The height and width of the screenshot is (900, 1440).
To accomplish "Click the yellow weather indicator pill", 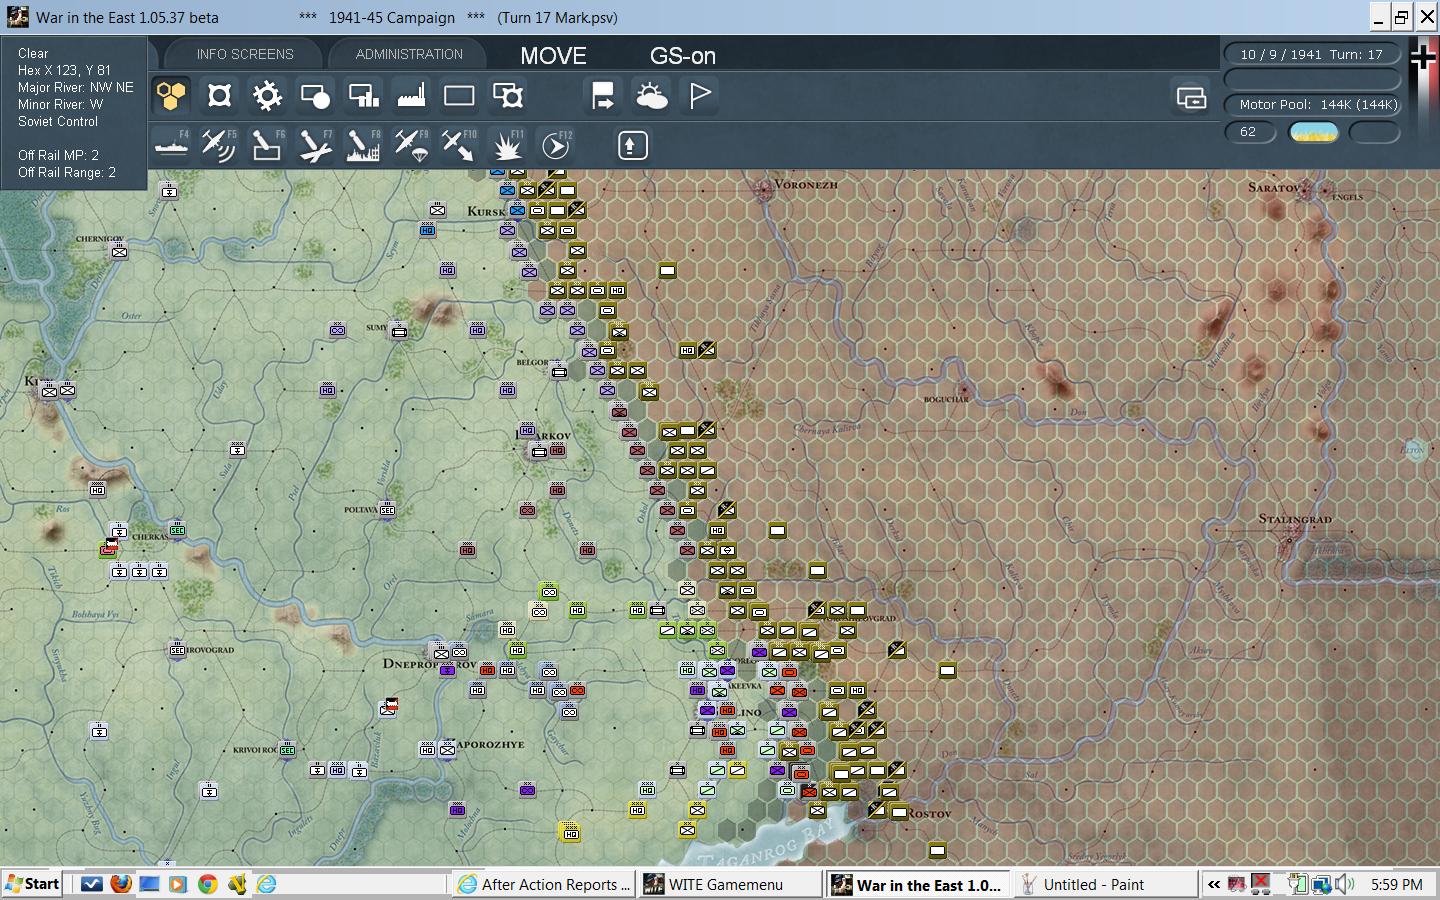I will 1313,132.
